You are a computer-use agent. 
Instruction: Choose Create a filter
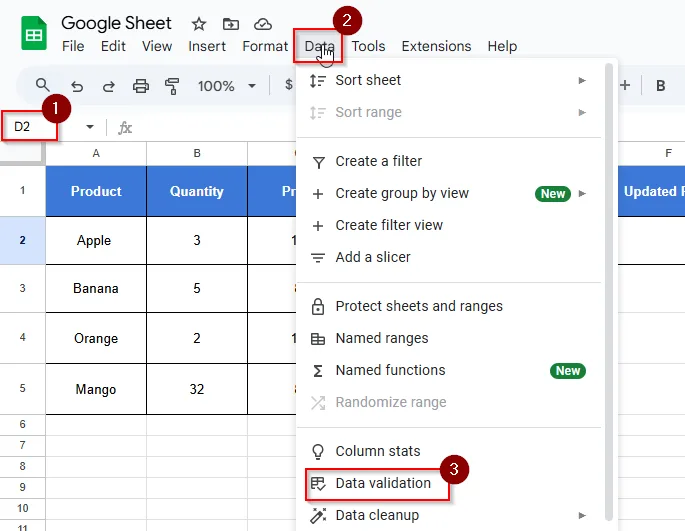click(449, 161)
